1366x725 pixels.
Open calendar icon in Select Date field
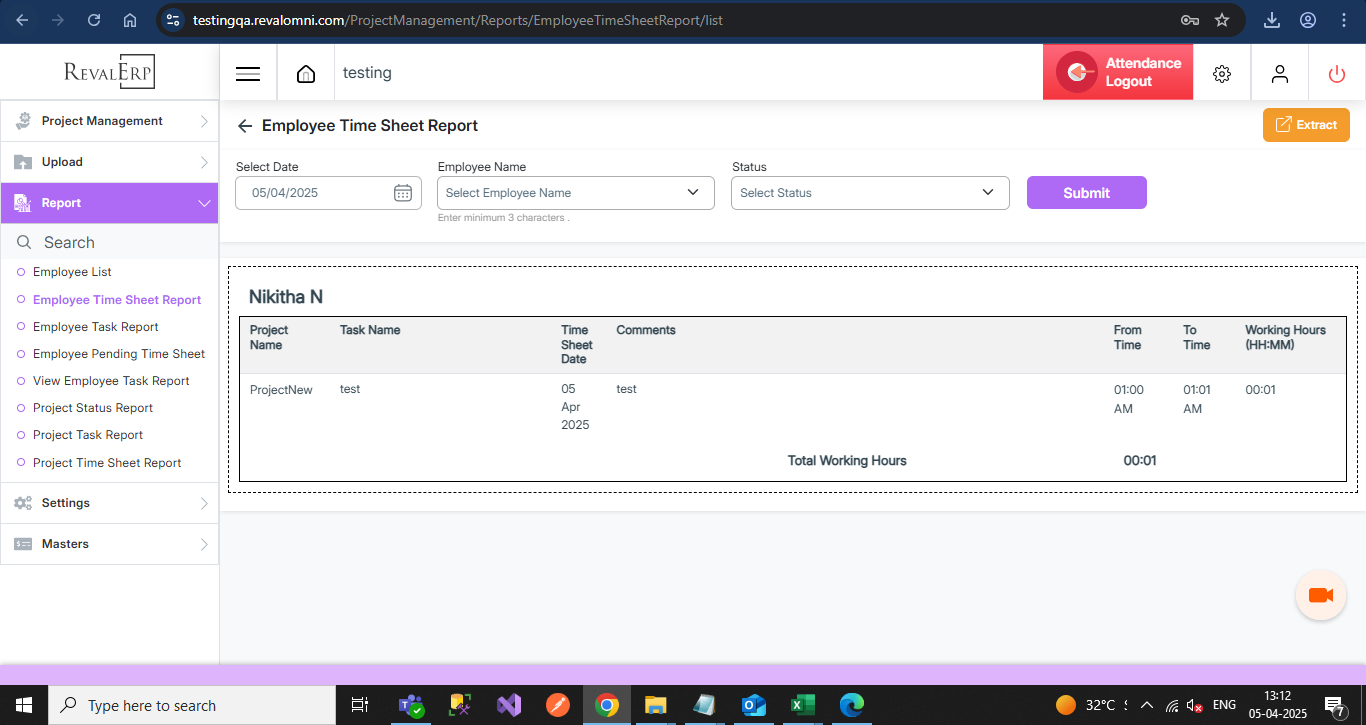(403, 193)
